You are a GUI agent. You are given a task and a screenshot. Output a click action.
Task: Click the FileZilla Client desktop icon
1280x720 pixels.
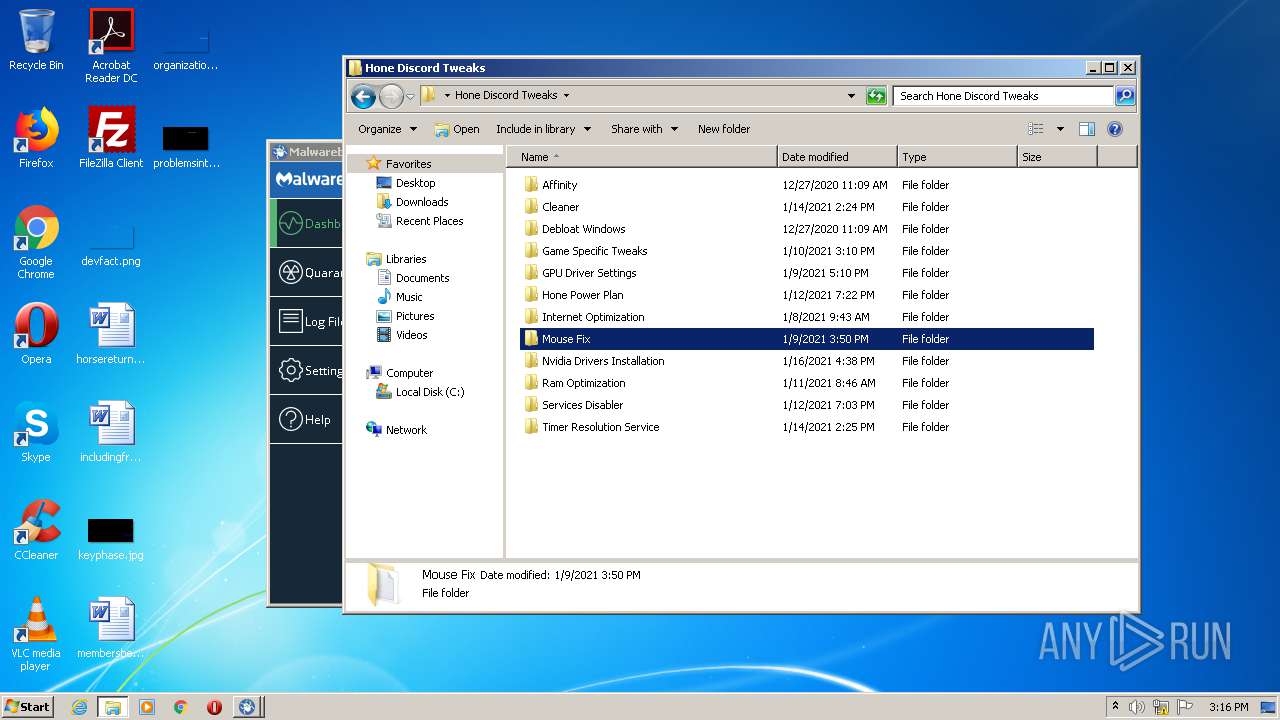click(111, 138)
